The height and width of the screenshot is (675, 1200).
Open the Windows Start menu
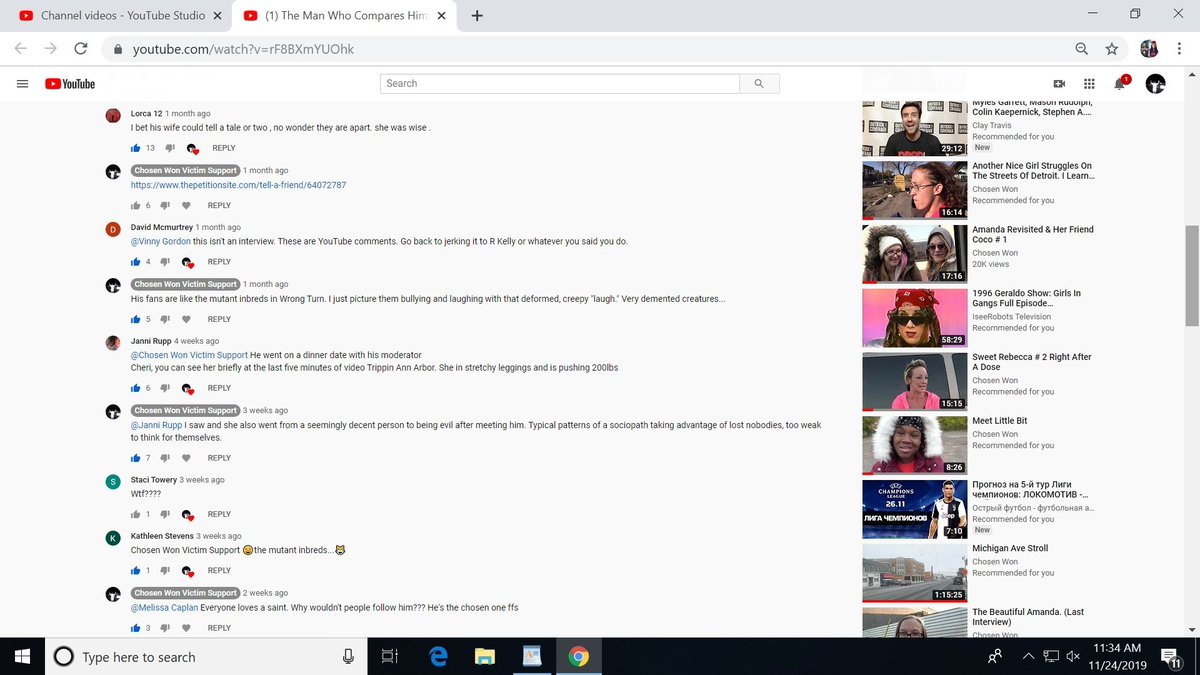tap(23, 656)
